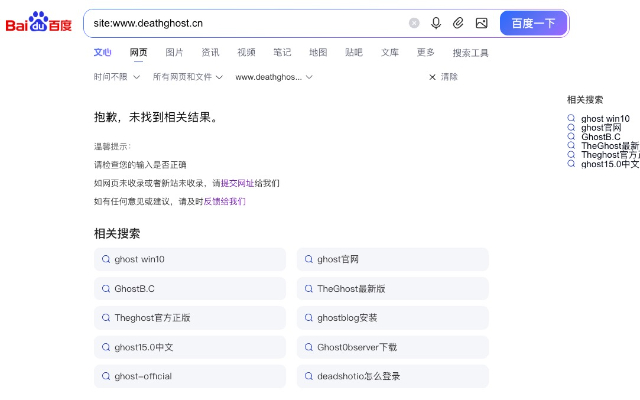This screenshot has height=400, width=640.
Task: Click the magnifier icon in the ghost win10 card
Action: pyautogui.click(x=106, y=259)
